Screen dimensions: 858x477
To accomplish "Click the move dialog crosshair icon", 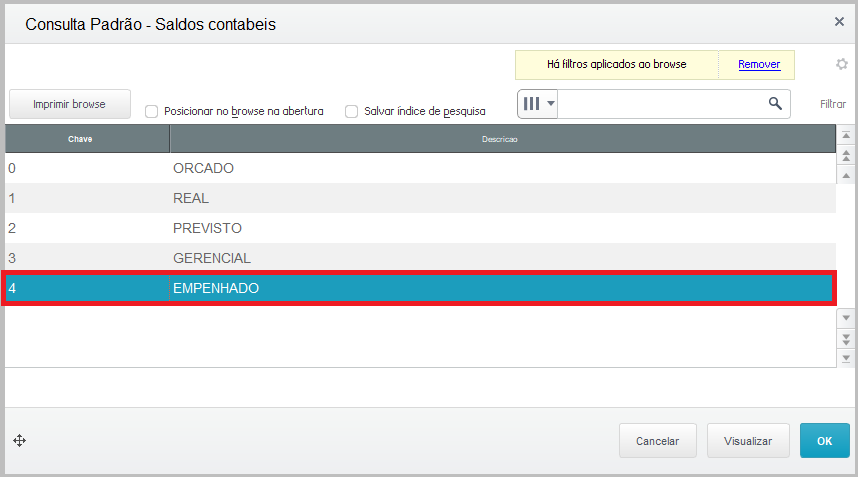I will coord(19,441).
